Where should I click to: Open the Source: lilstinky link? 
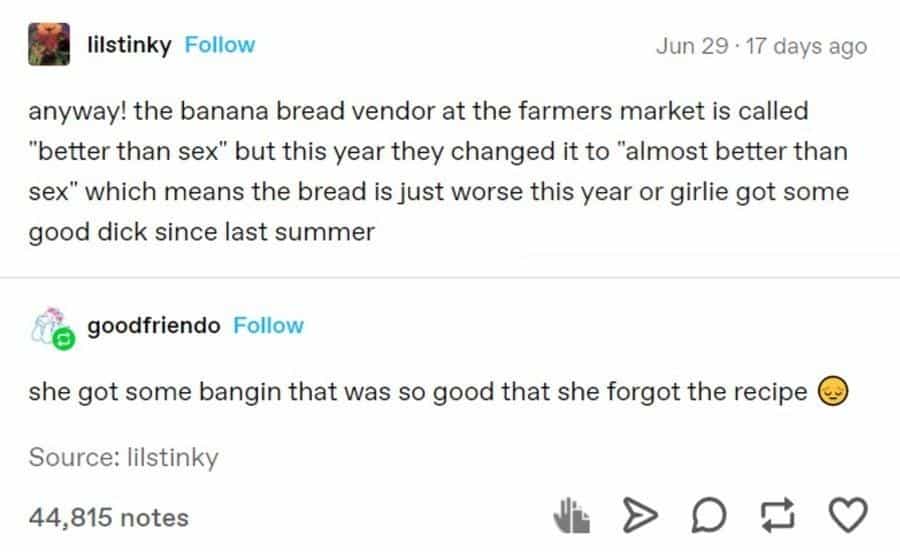(x=124, y=457)
